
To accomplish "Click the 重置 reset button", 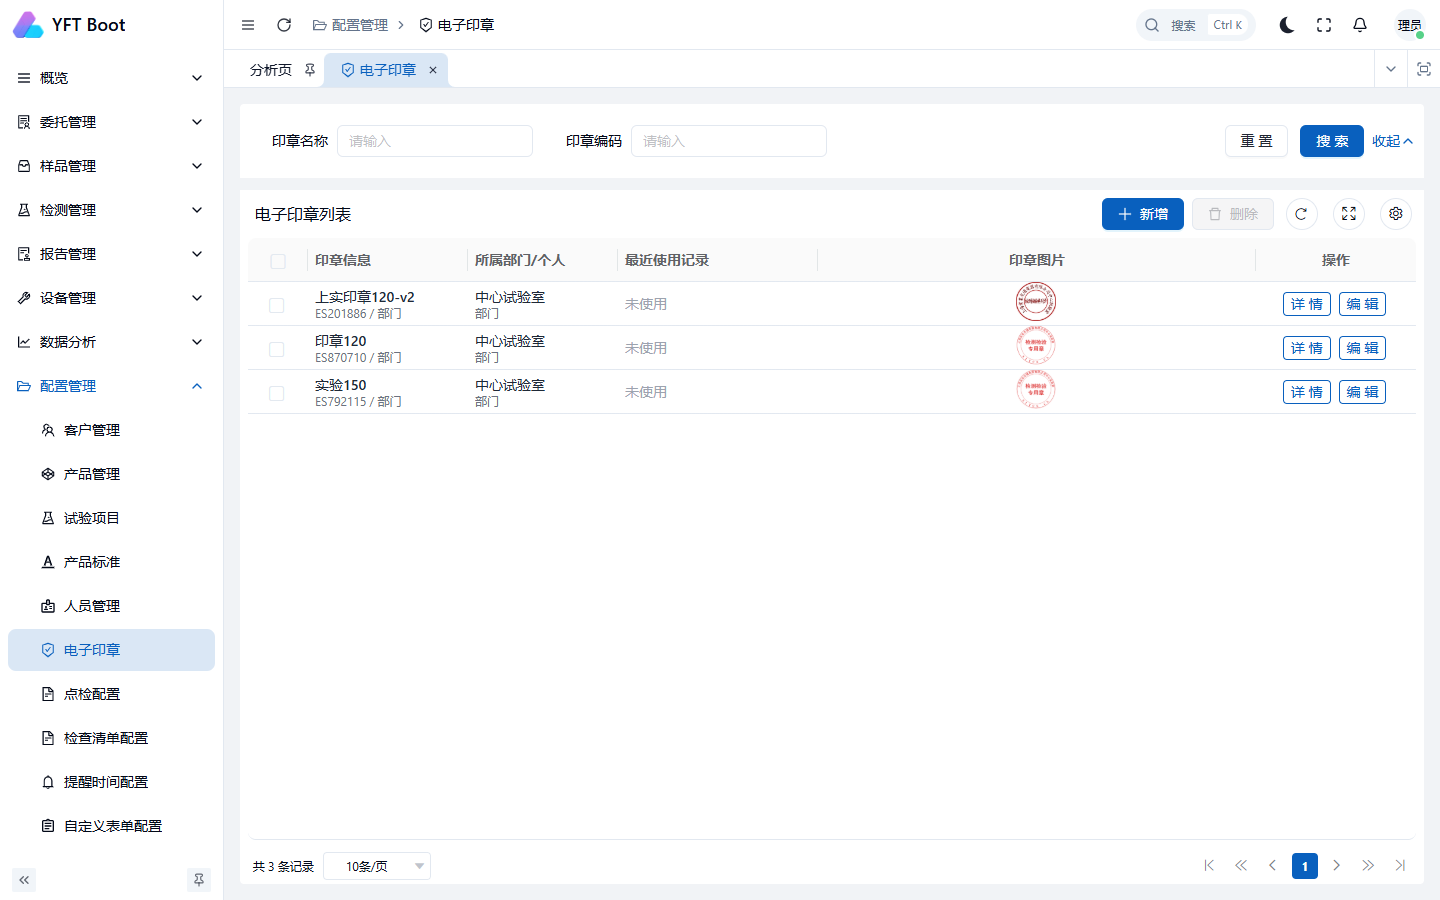I will coord(1257,141).
